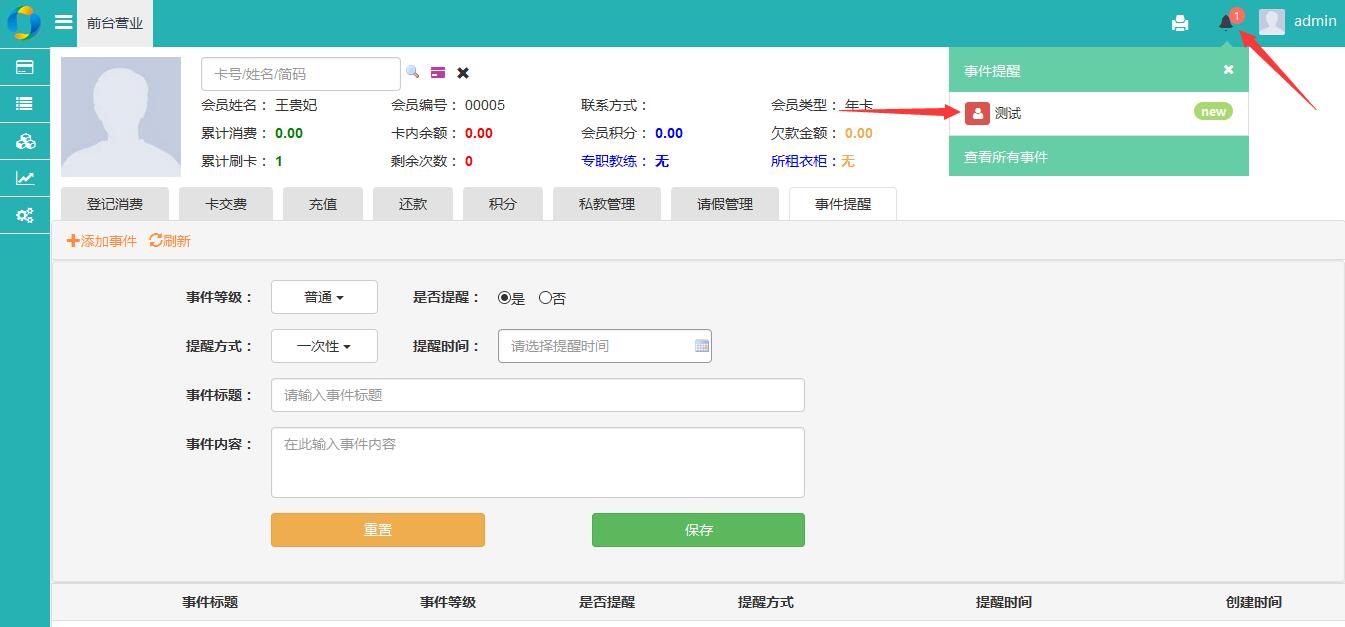Select the 否 reminder radio button

[545, 297]
